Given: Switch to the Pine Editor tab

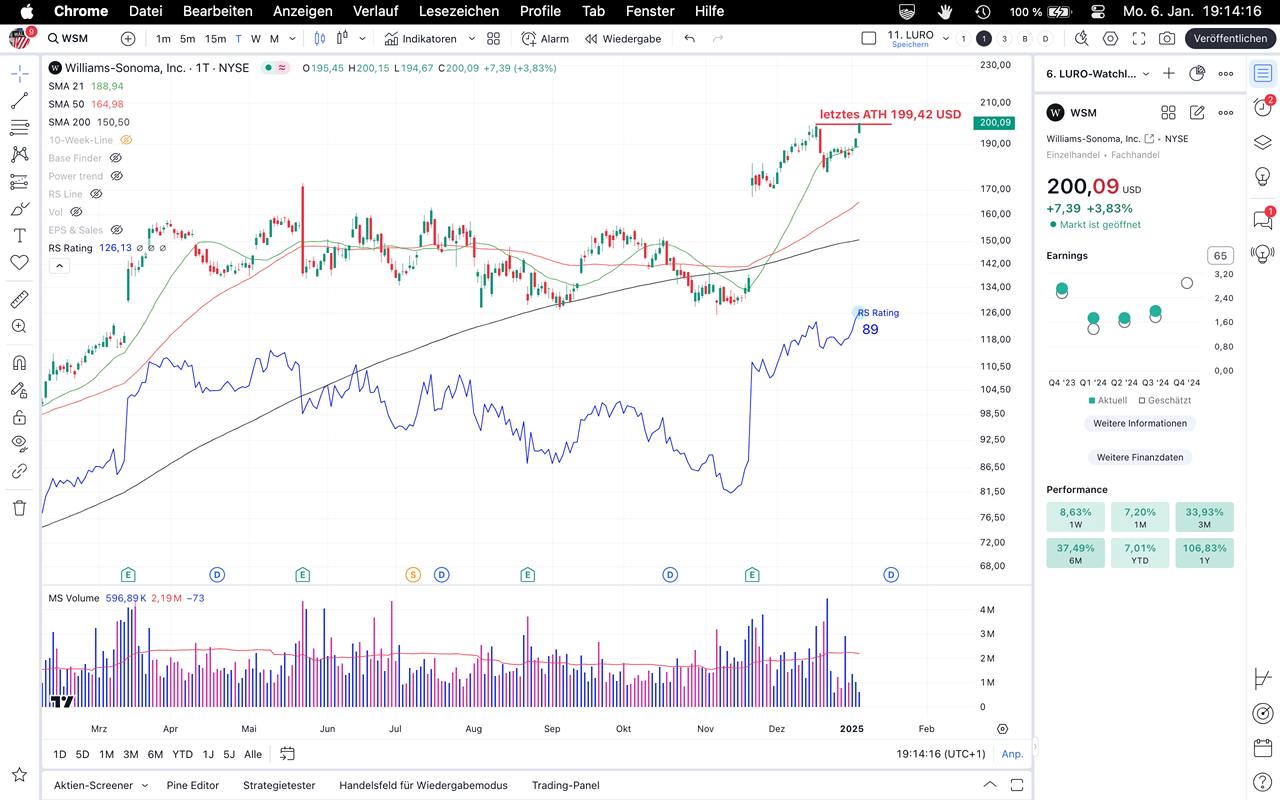Looking at the screenshot, I should [193, 785].
